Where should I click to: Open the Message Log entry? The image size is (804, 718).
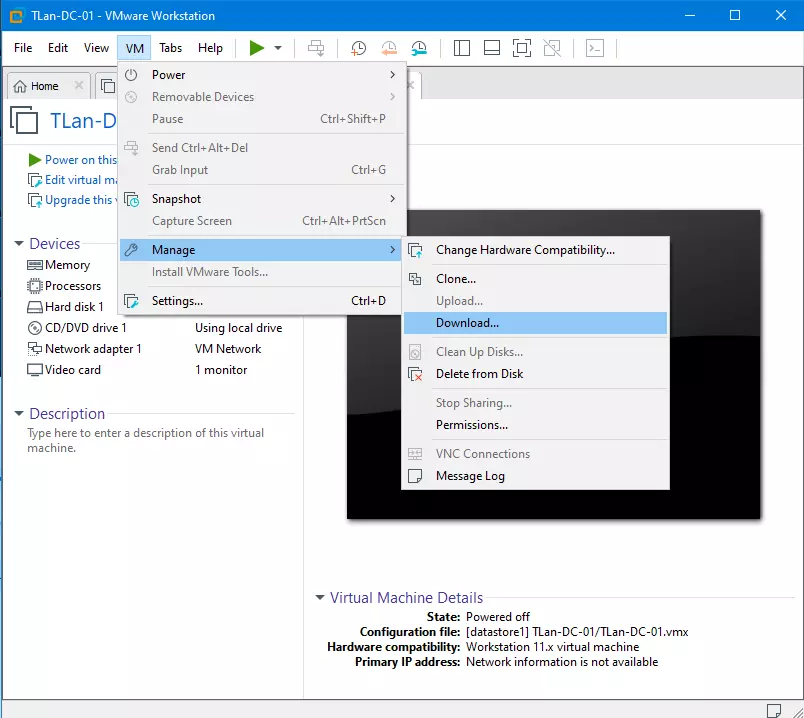535,476
